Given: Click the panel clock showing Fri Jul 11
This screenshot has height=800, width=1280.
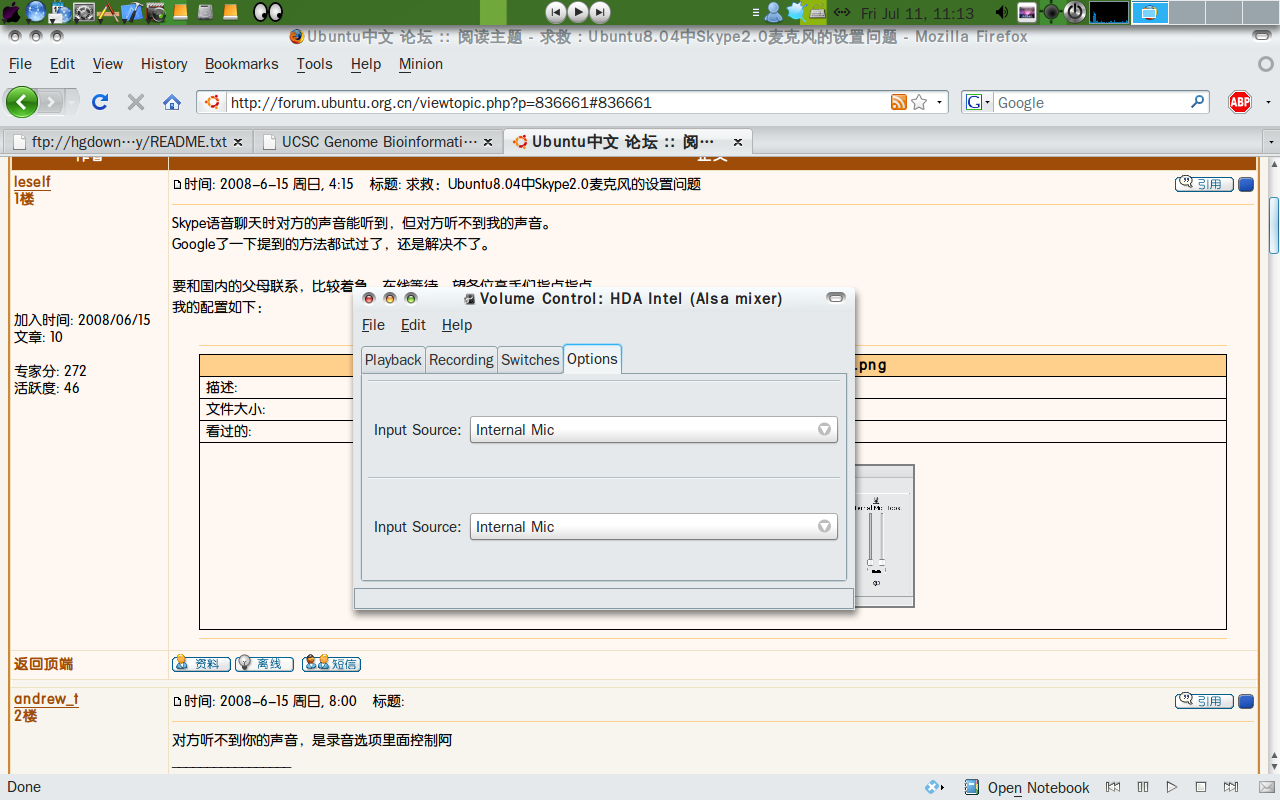Looking at the screenshot, I should 917,13.
